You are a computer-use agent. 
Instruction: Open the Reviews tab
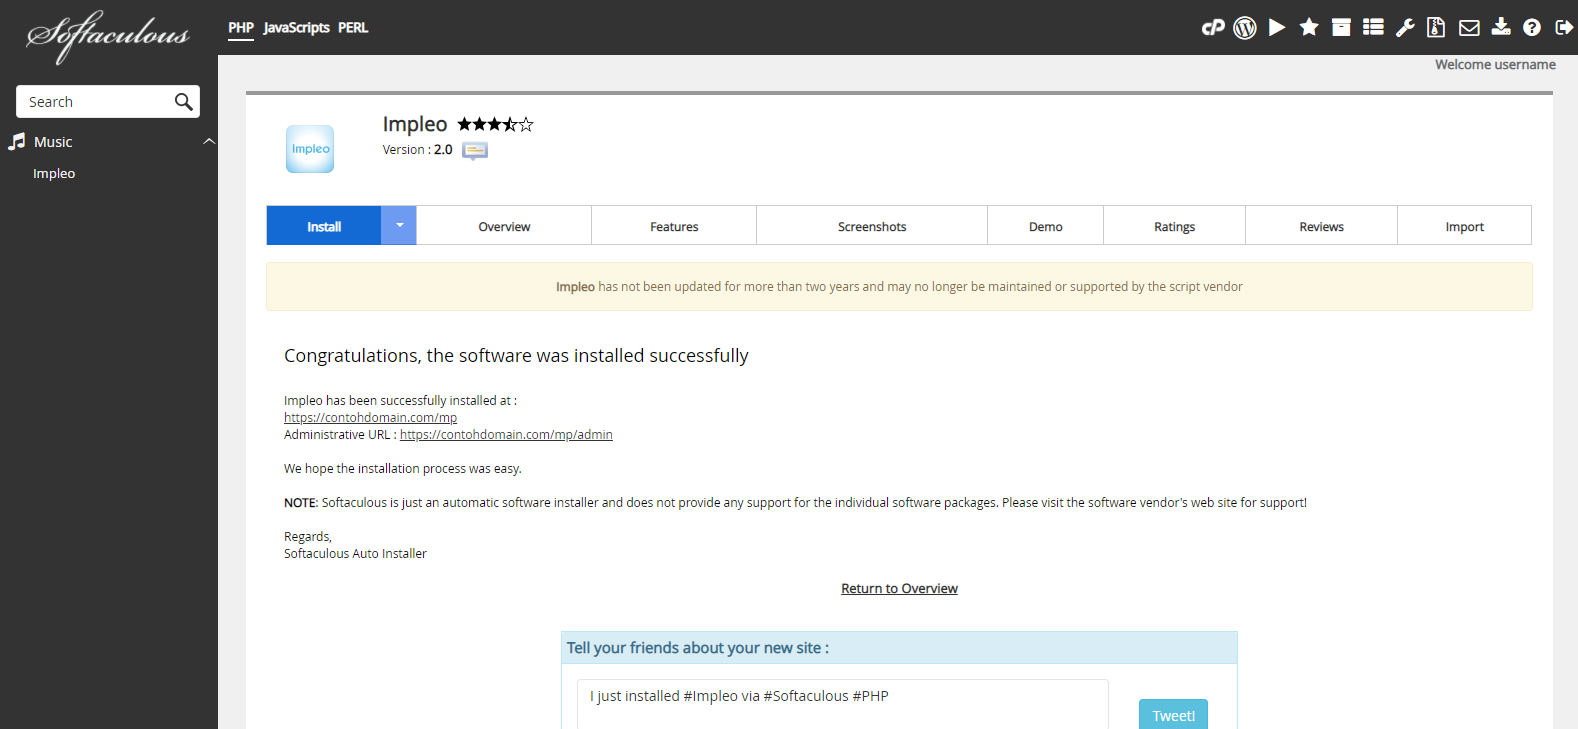(x=1321, y=227)
